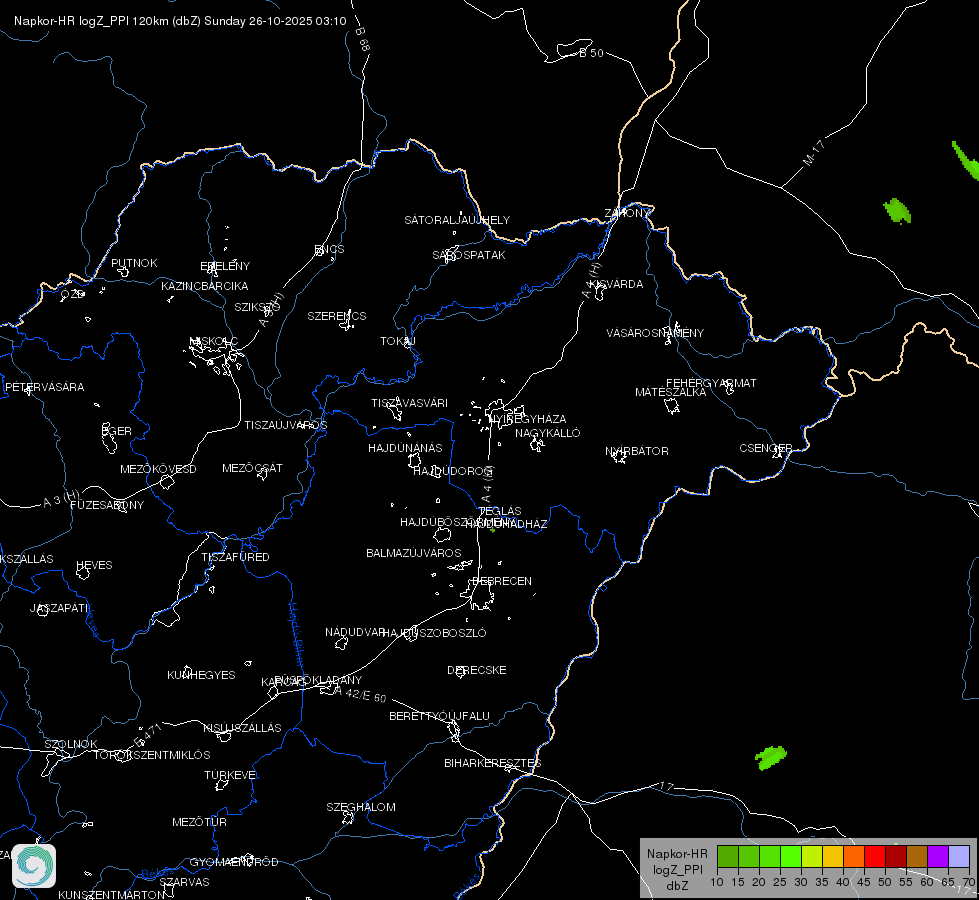Click the NYÍREGYHÁZA city label

pyautogui.click(x=528, y=418)
